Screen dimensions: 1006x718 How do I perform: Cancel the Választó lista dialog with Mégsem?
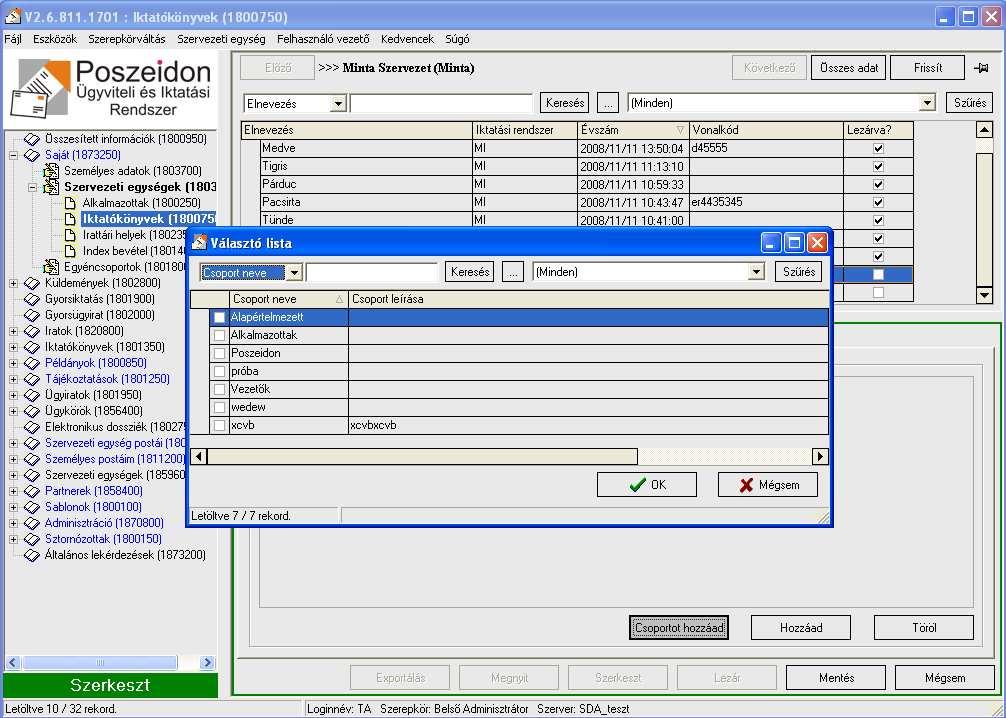pyautogui.click(x=768, y=484)
